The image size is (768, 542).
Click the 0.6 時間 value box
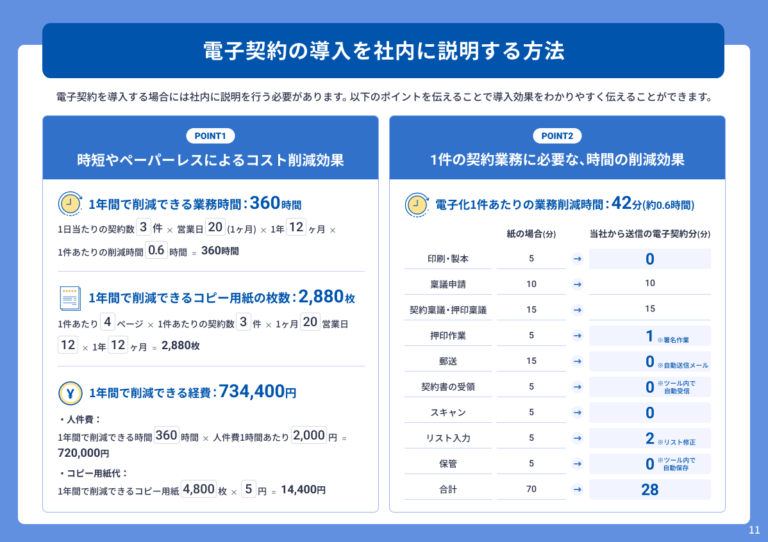pyautogui.click(x=156, y=250)
